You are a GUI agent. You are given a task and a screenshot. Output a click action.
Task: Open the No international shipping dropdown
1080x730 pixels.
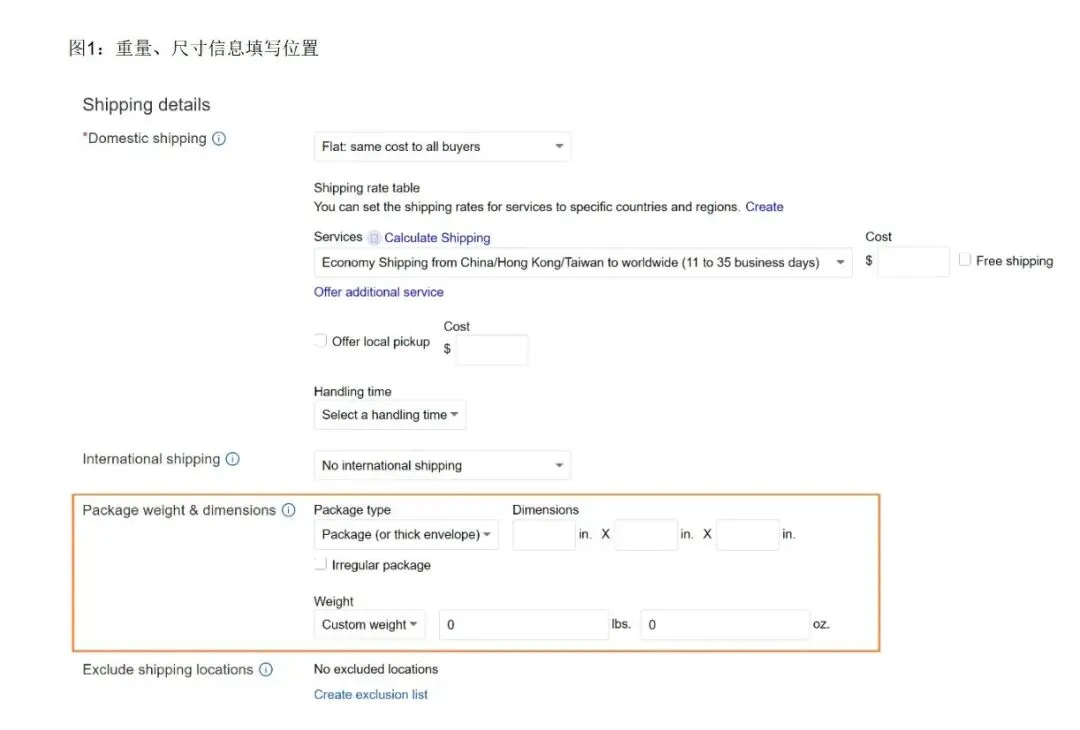click(442, 466)
